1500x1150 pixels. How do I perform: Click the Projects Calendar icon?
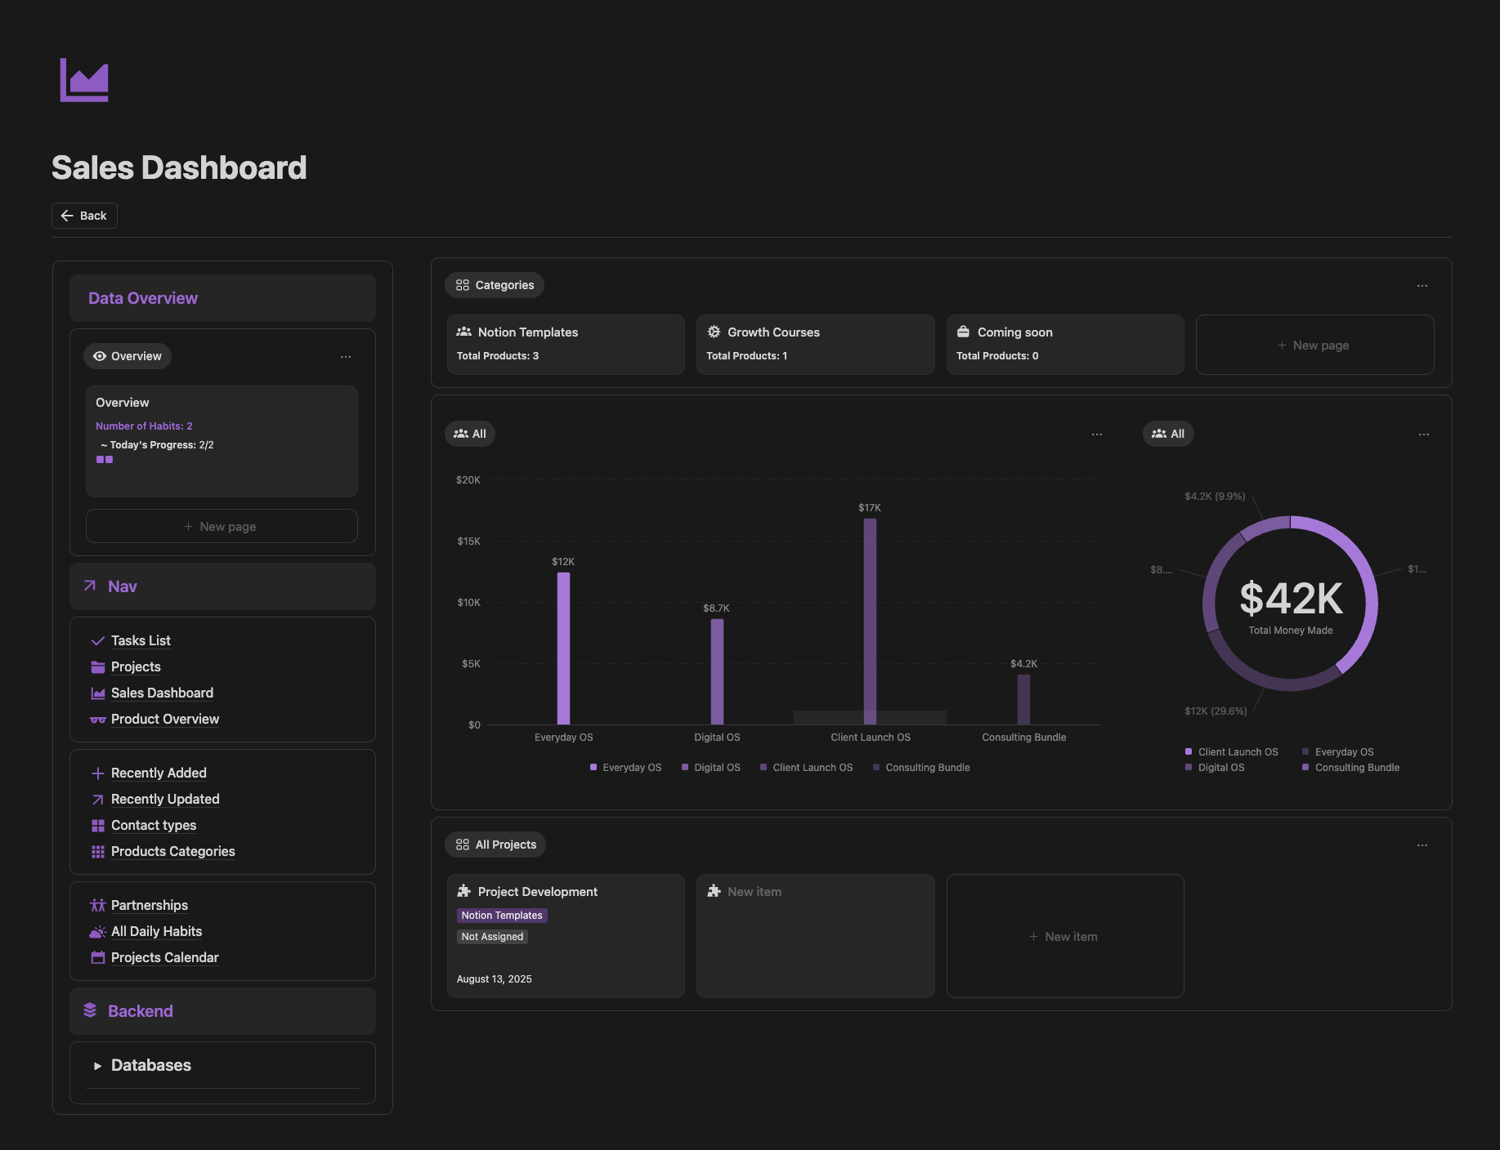[98, 957]
